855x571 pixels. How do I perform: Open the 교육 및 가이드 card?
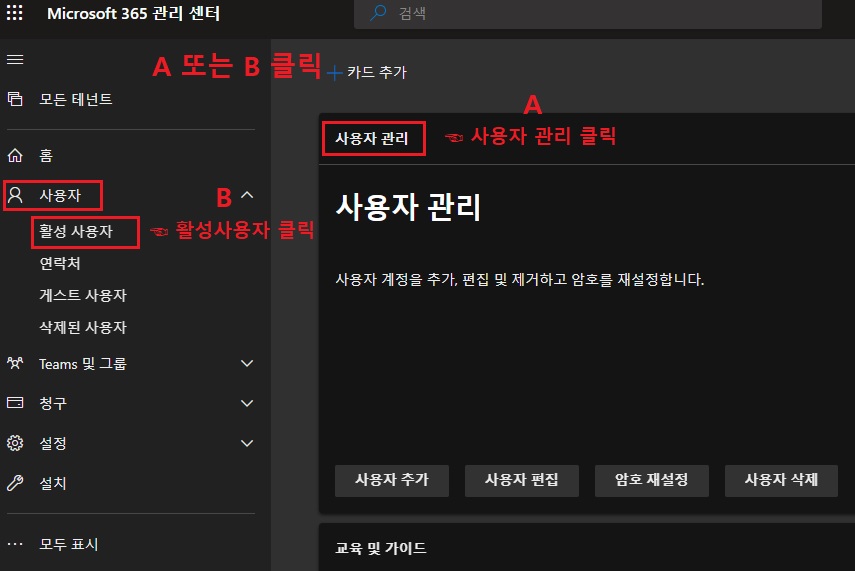381,548
